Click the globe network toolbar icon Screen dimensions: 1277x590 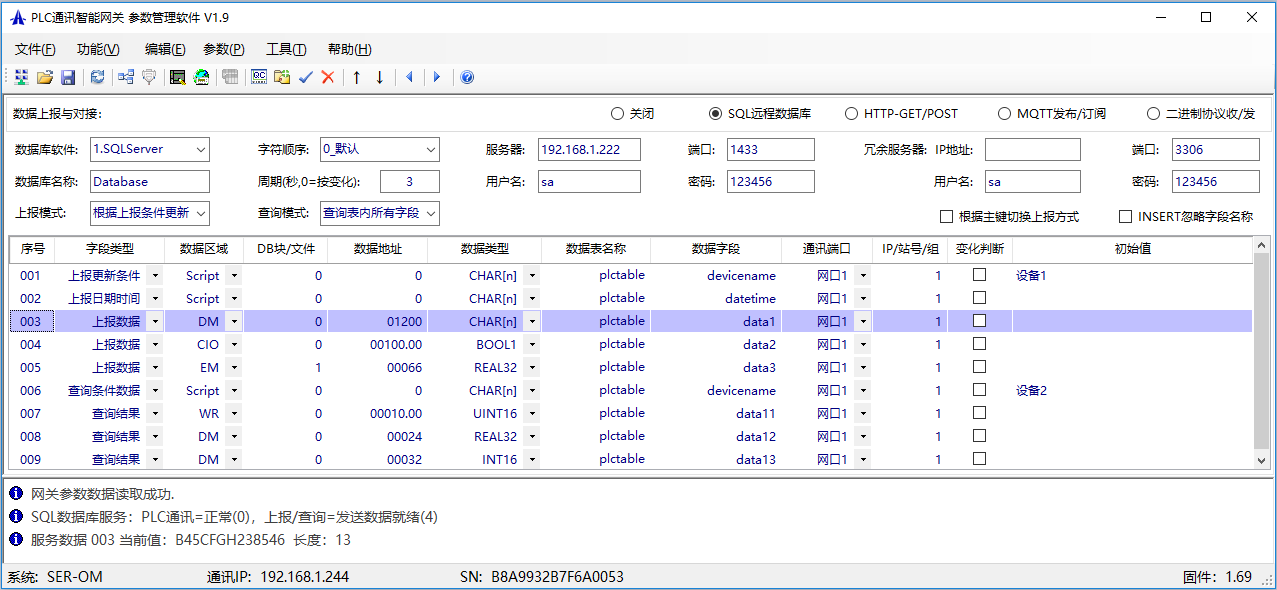[201, 77]
